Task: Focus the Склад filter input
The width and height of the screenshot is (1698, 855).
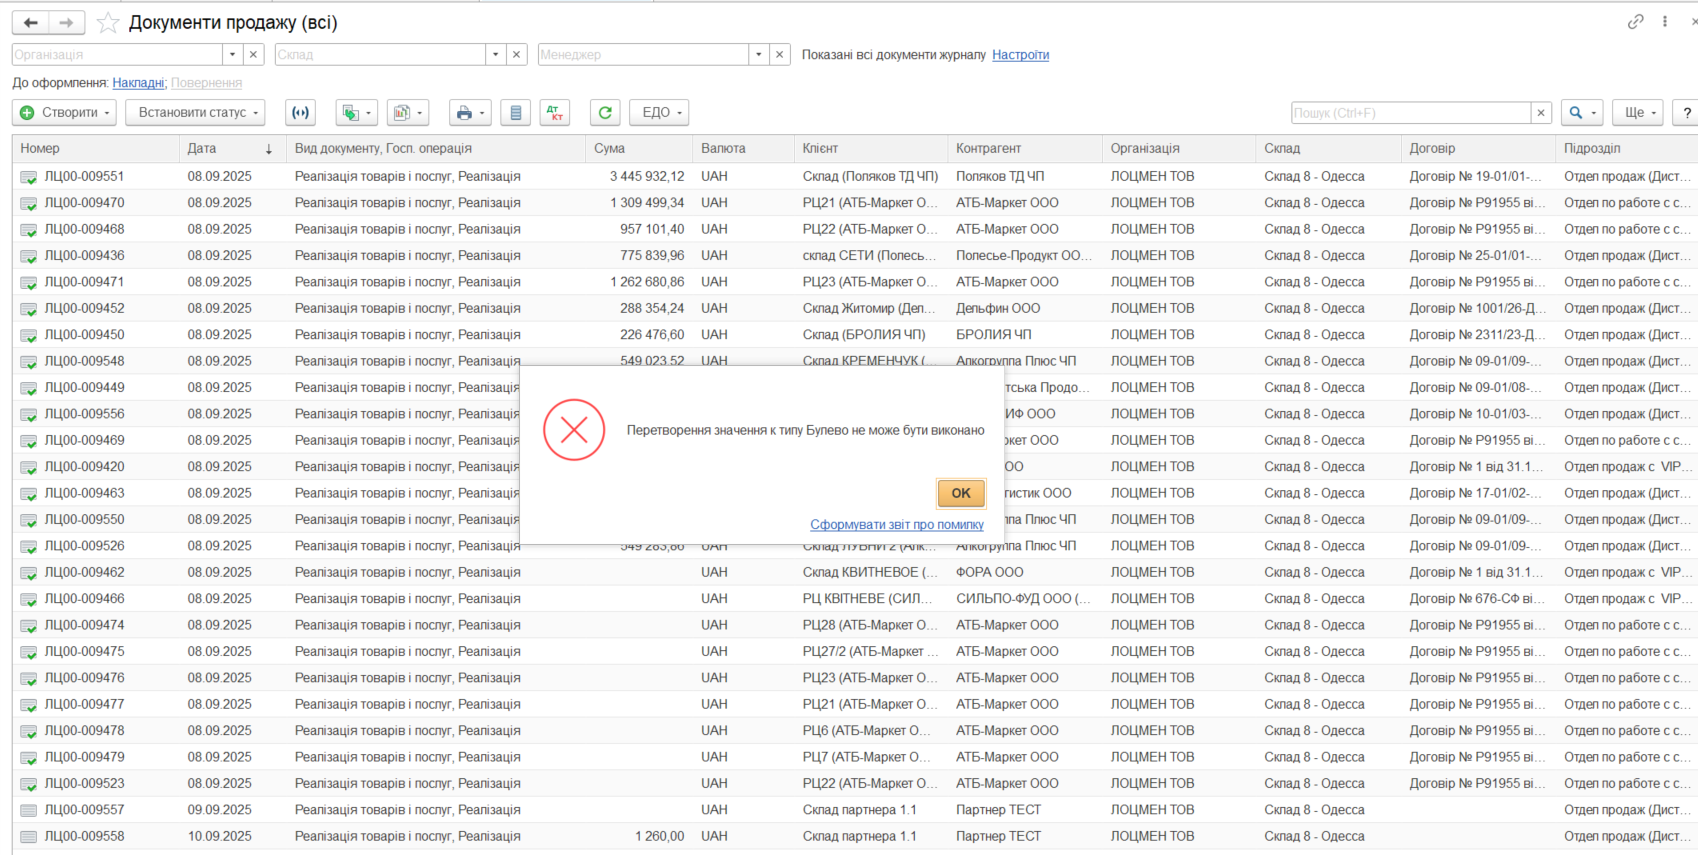Action: coord(380,55)
